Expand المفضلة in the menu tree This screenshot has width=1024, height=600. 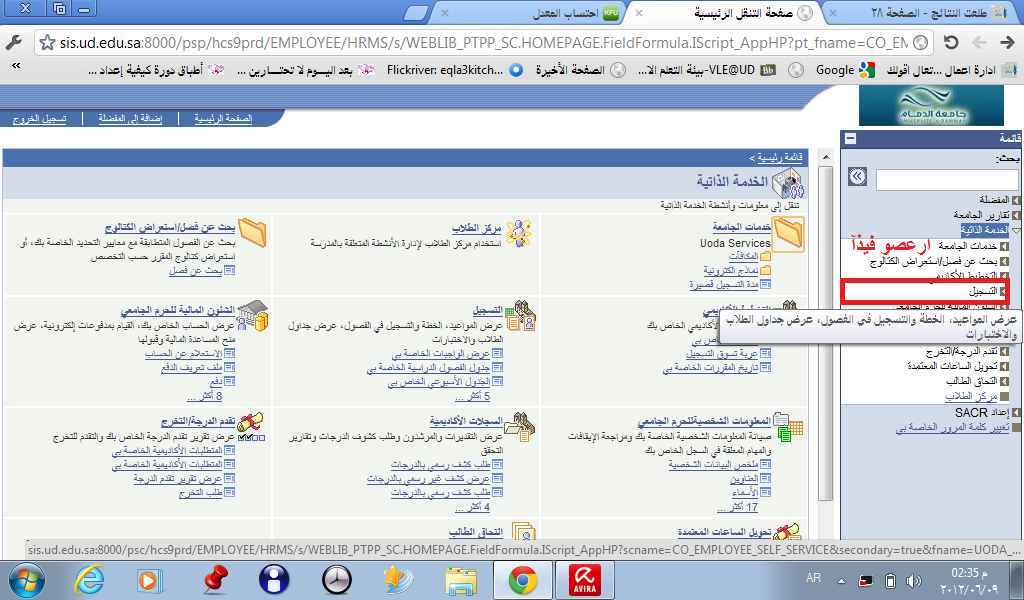1015,200
